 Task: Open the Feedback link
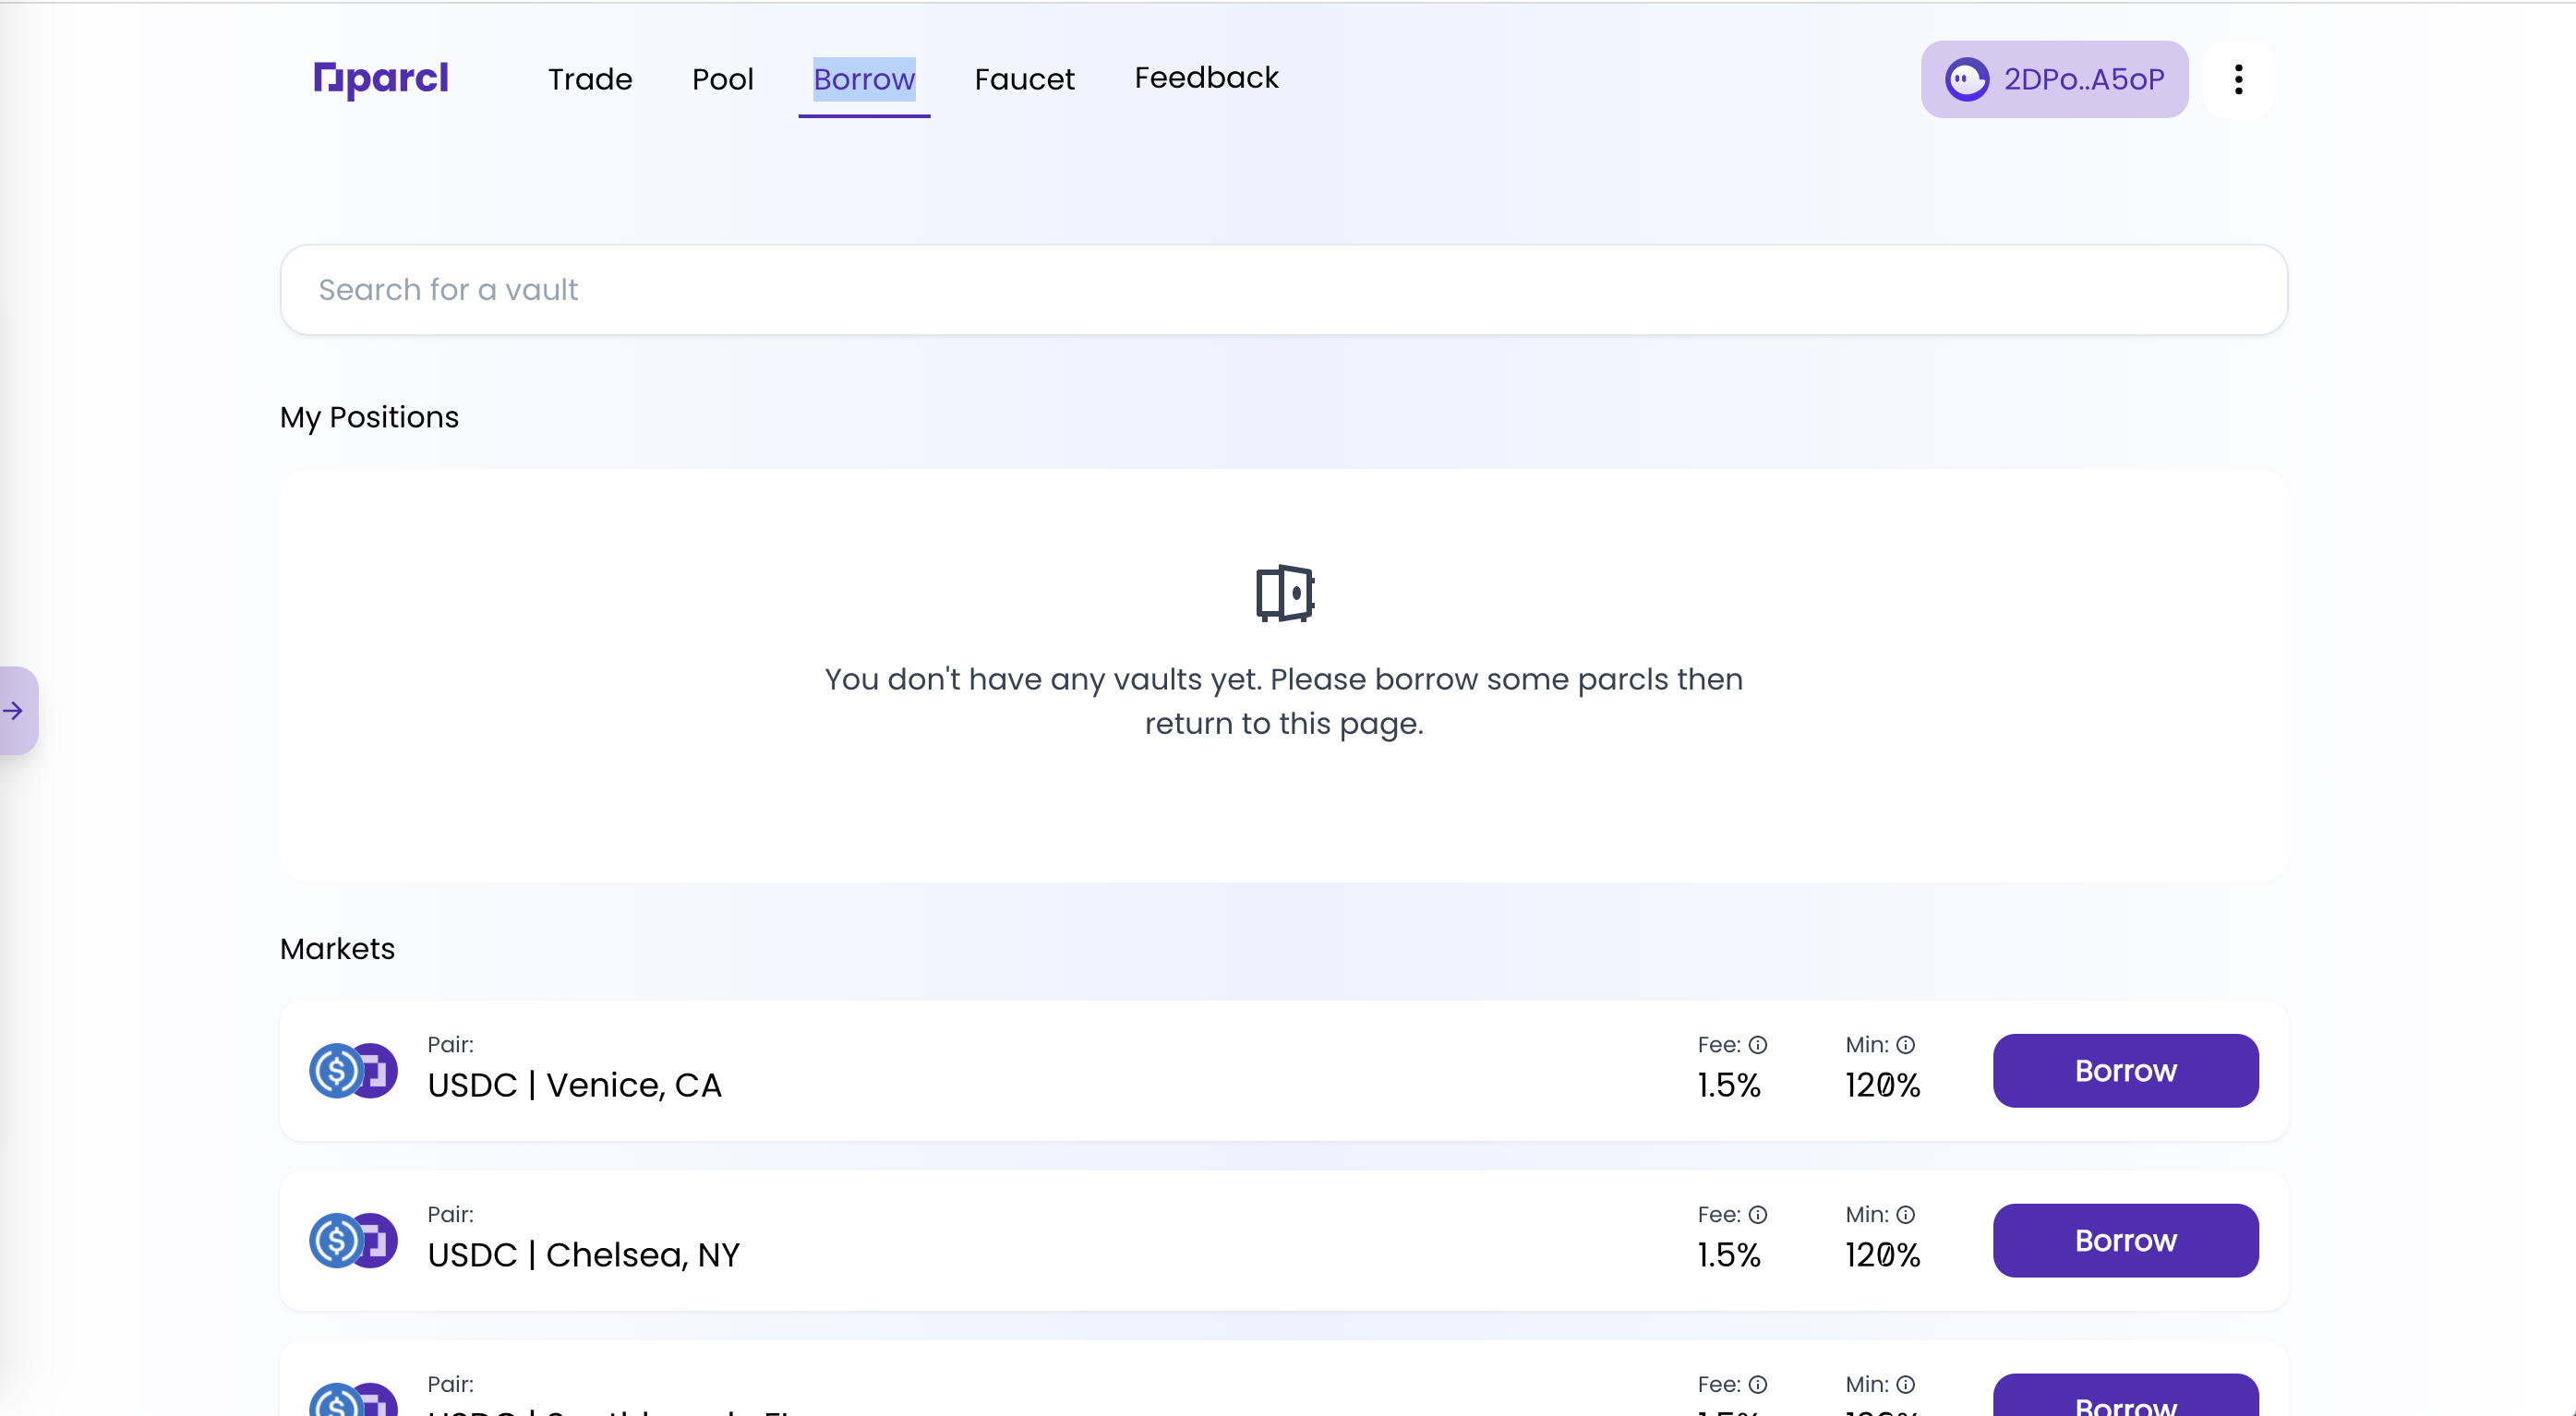coord(1206,78)
